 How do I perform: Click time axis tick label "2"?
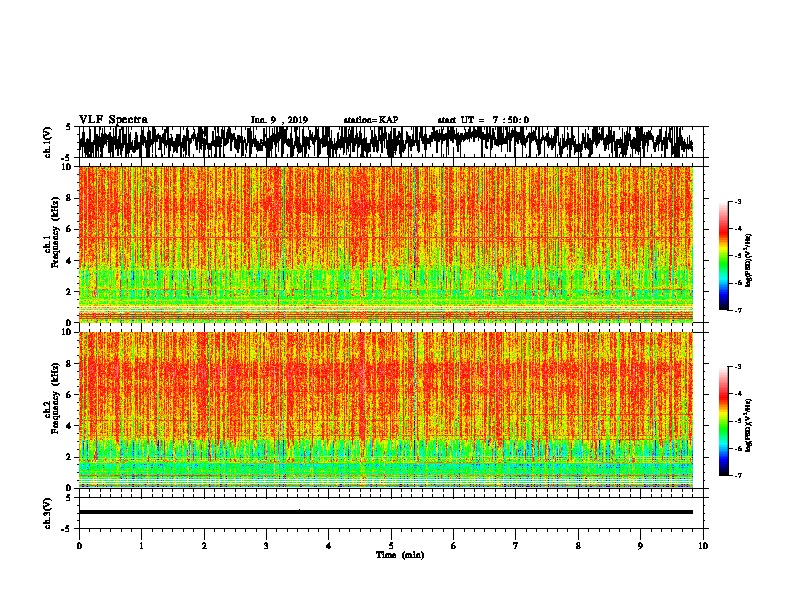tap(204, 546)
